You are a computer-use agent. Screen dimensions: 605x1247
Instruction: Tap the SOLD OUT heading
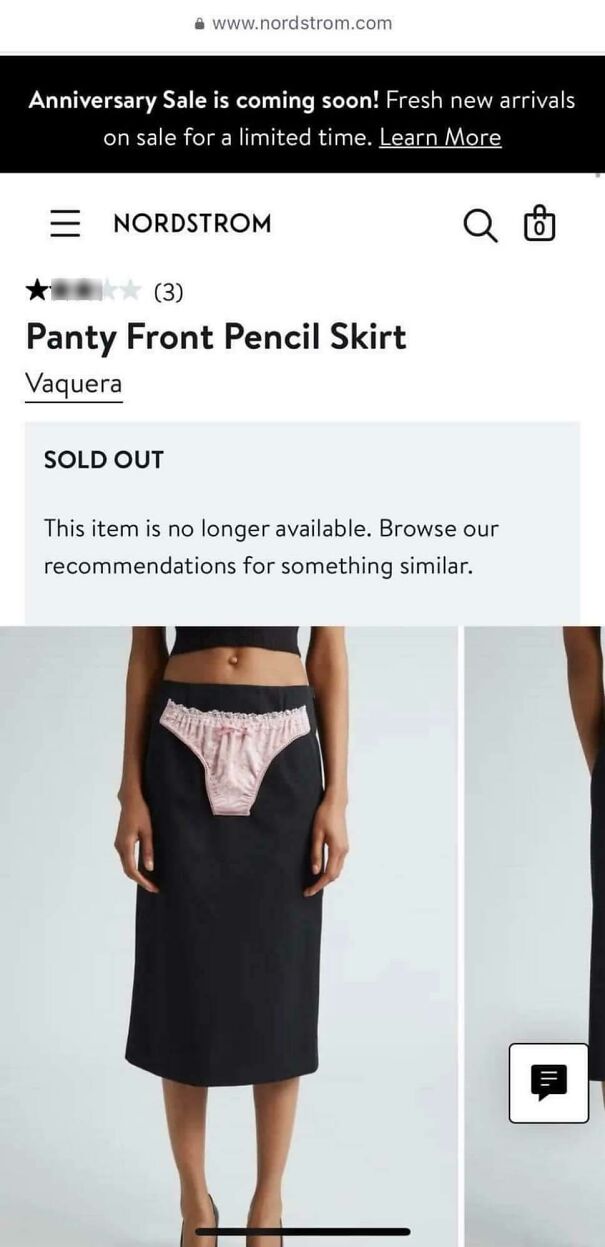pos(103,460)
